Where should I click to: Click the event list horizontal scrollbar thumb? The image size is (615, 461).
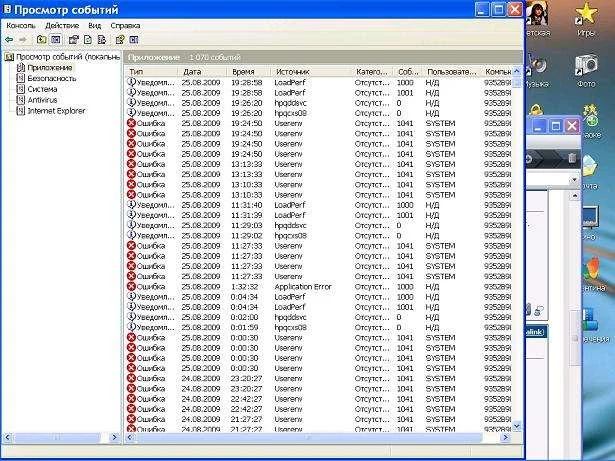point(308,437)
